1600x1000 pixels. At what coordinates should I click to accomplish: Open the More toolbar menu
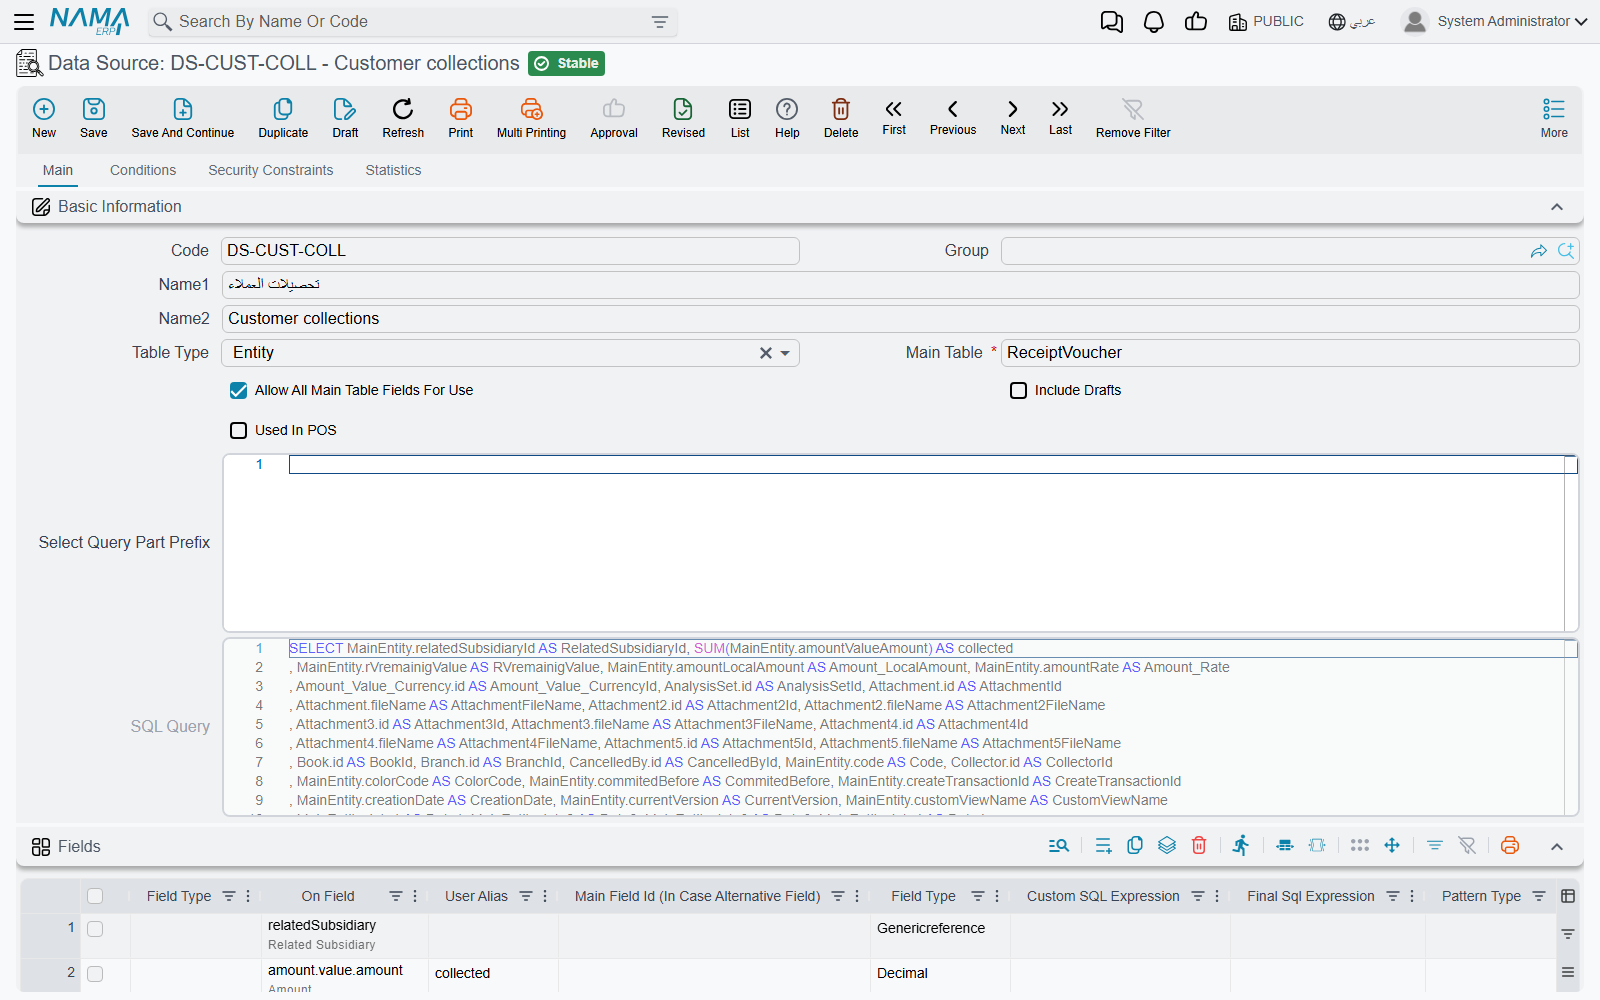click(x=1554, y=117)
